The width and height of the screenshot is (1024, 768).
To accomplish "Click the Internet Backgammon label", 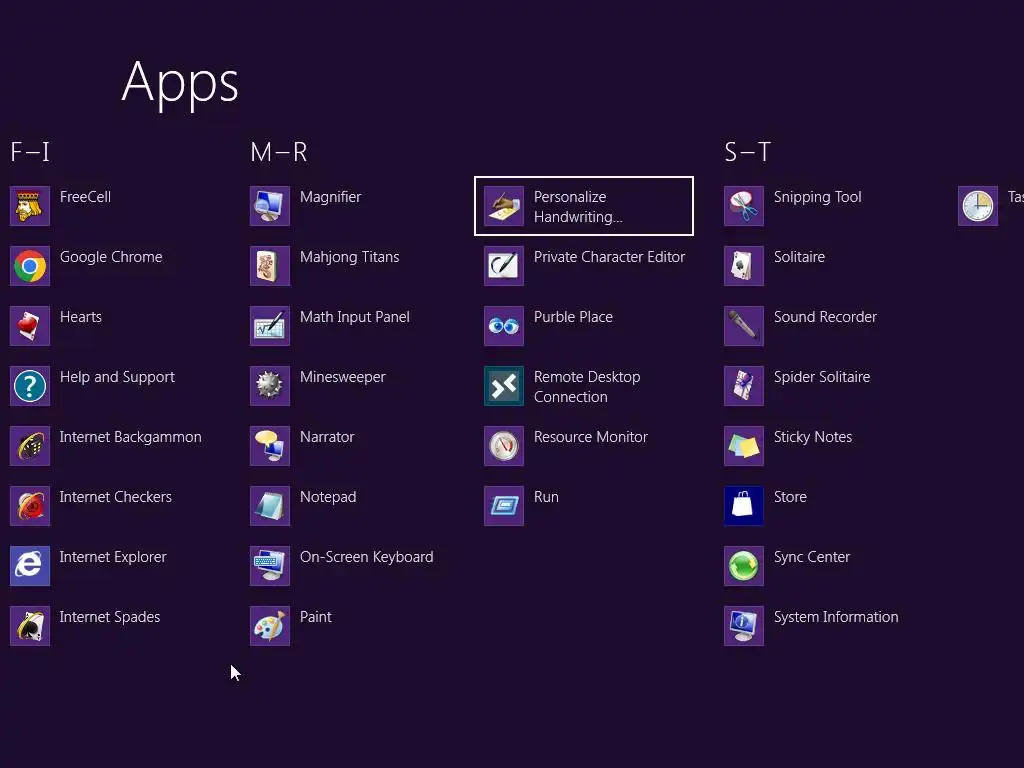I will tap(131, 438).
